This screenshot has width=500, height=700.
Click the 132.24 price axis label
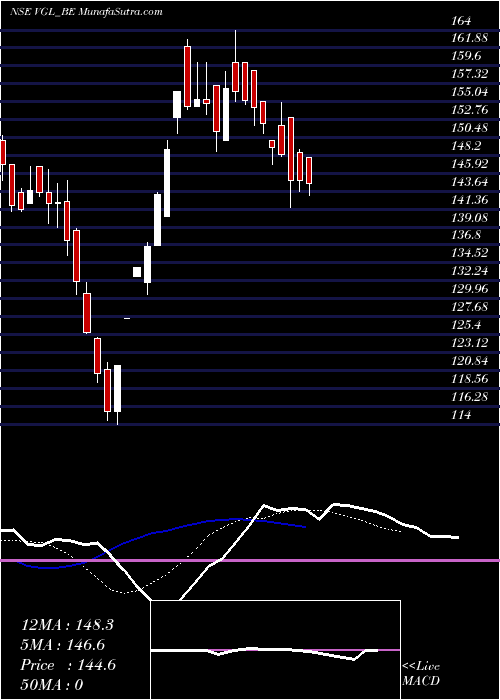pos(469,271)
